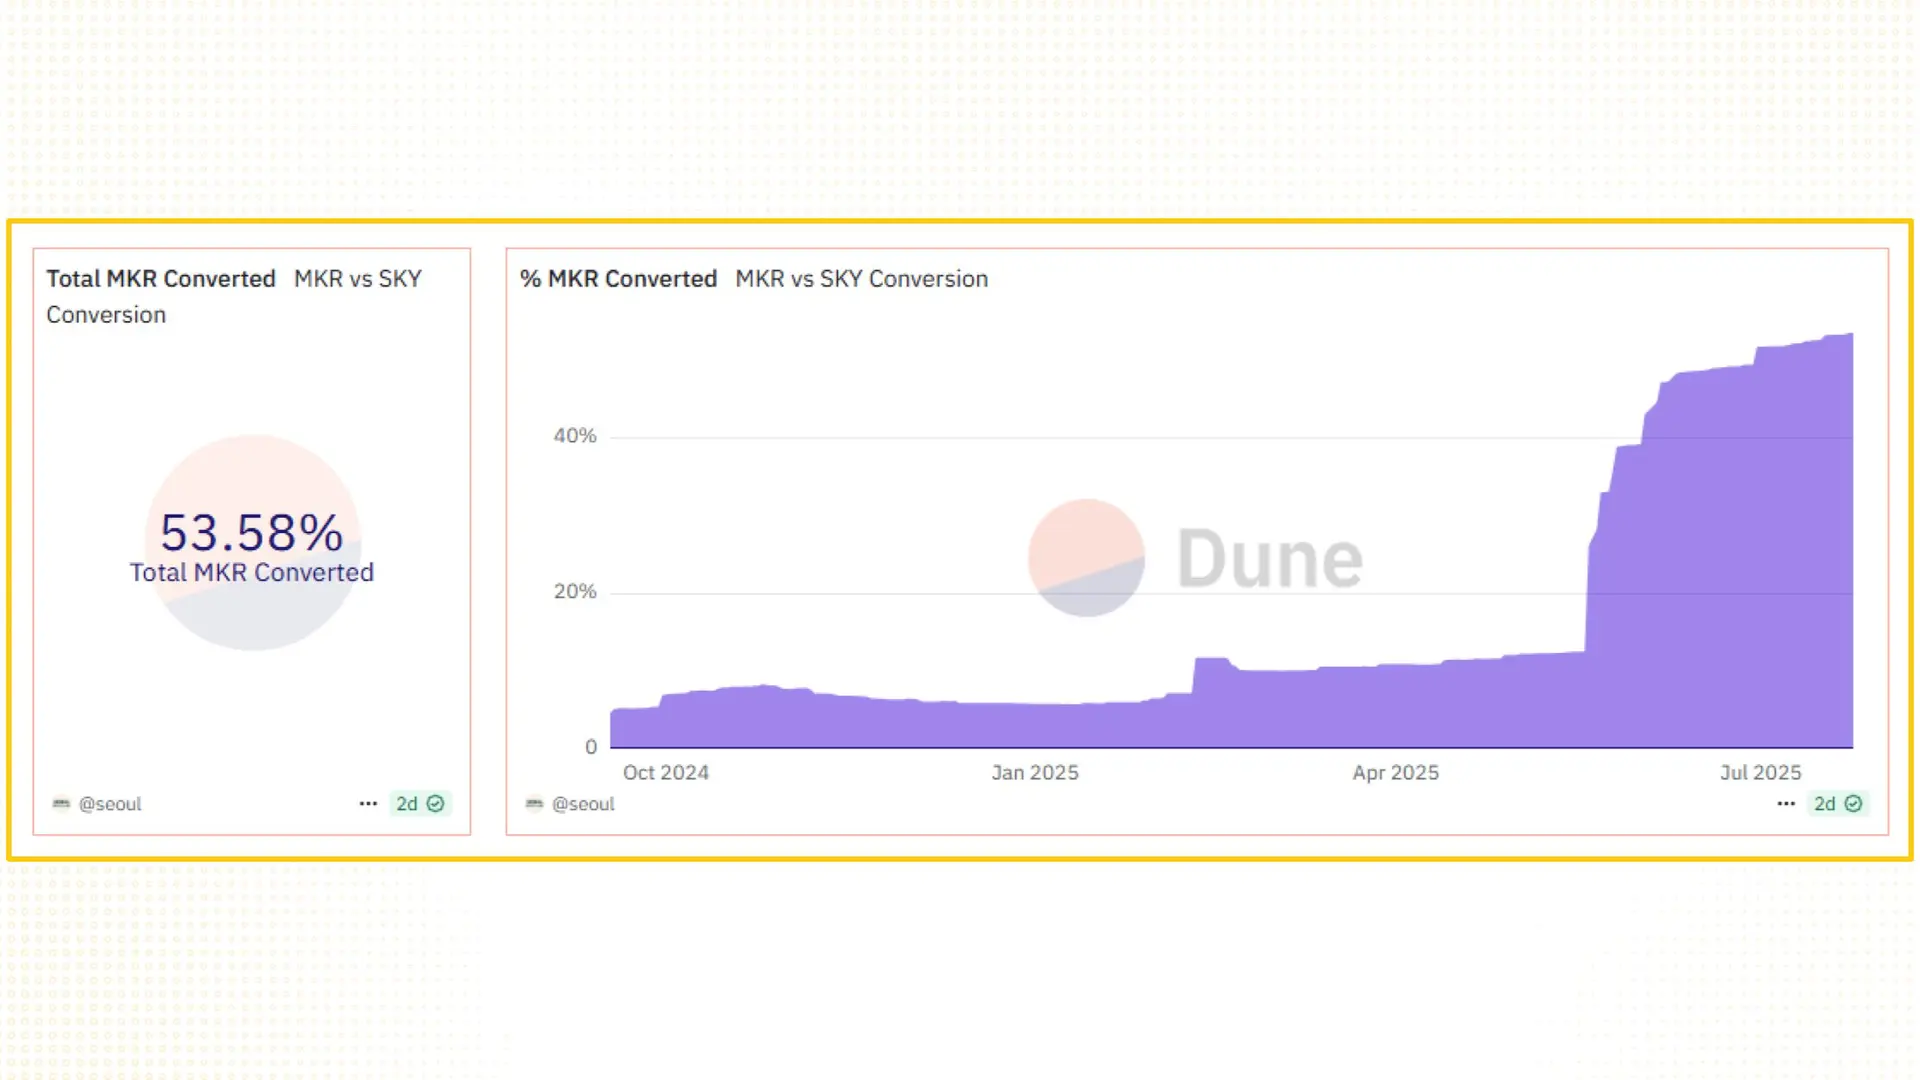This screenshot has height=1080, width=1920.
Task: Click the 40% y-axis gridline label
Action: (574, 435)
